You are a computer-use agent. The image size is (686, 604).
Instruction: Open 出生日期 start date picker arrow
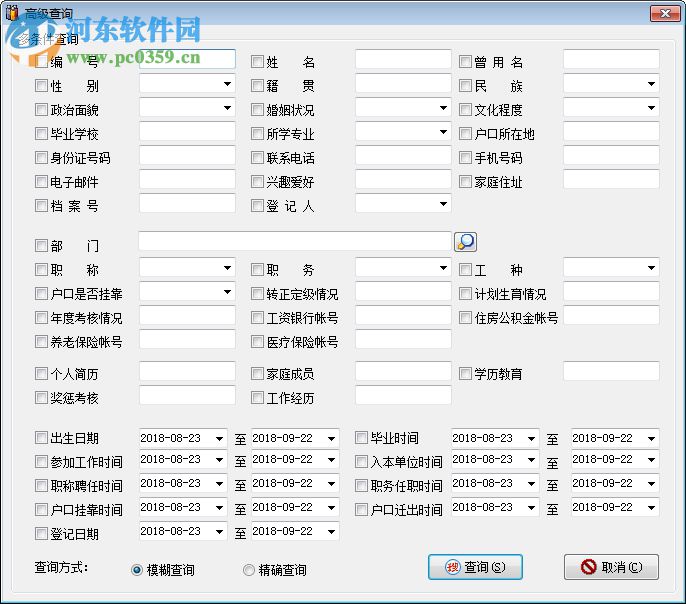[x=220, y=439]
